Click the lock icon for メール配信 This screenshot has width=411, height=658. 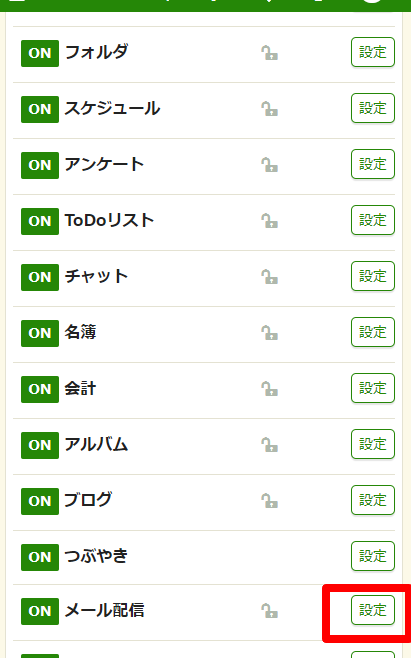270,611
